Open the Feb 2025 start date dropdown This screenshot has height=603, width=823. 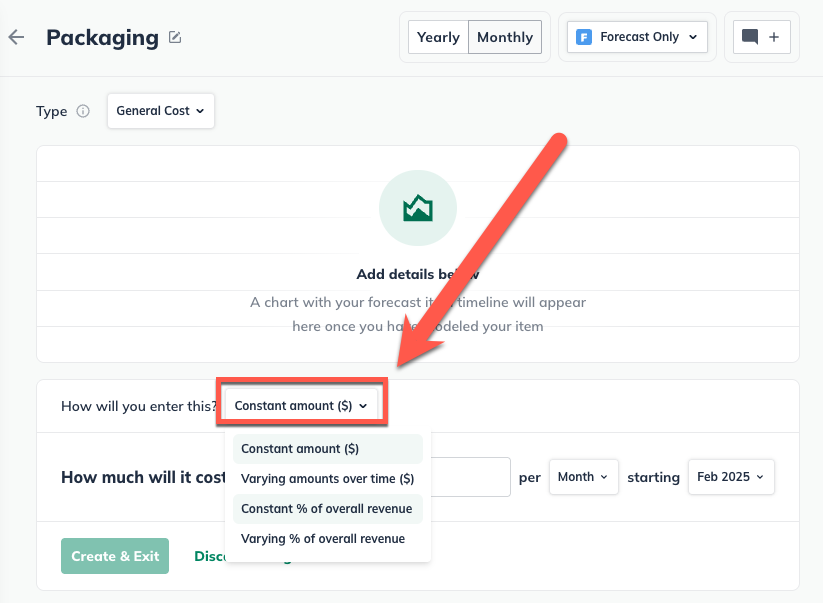click(x=730, y=477)
